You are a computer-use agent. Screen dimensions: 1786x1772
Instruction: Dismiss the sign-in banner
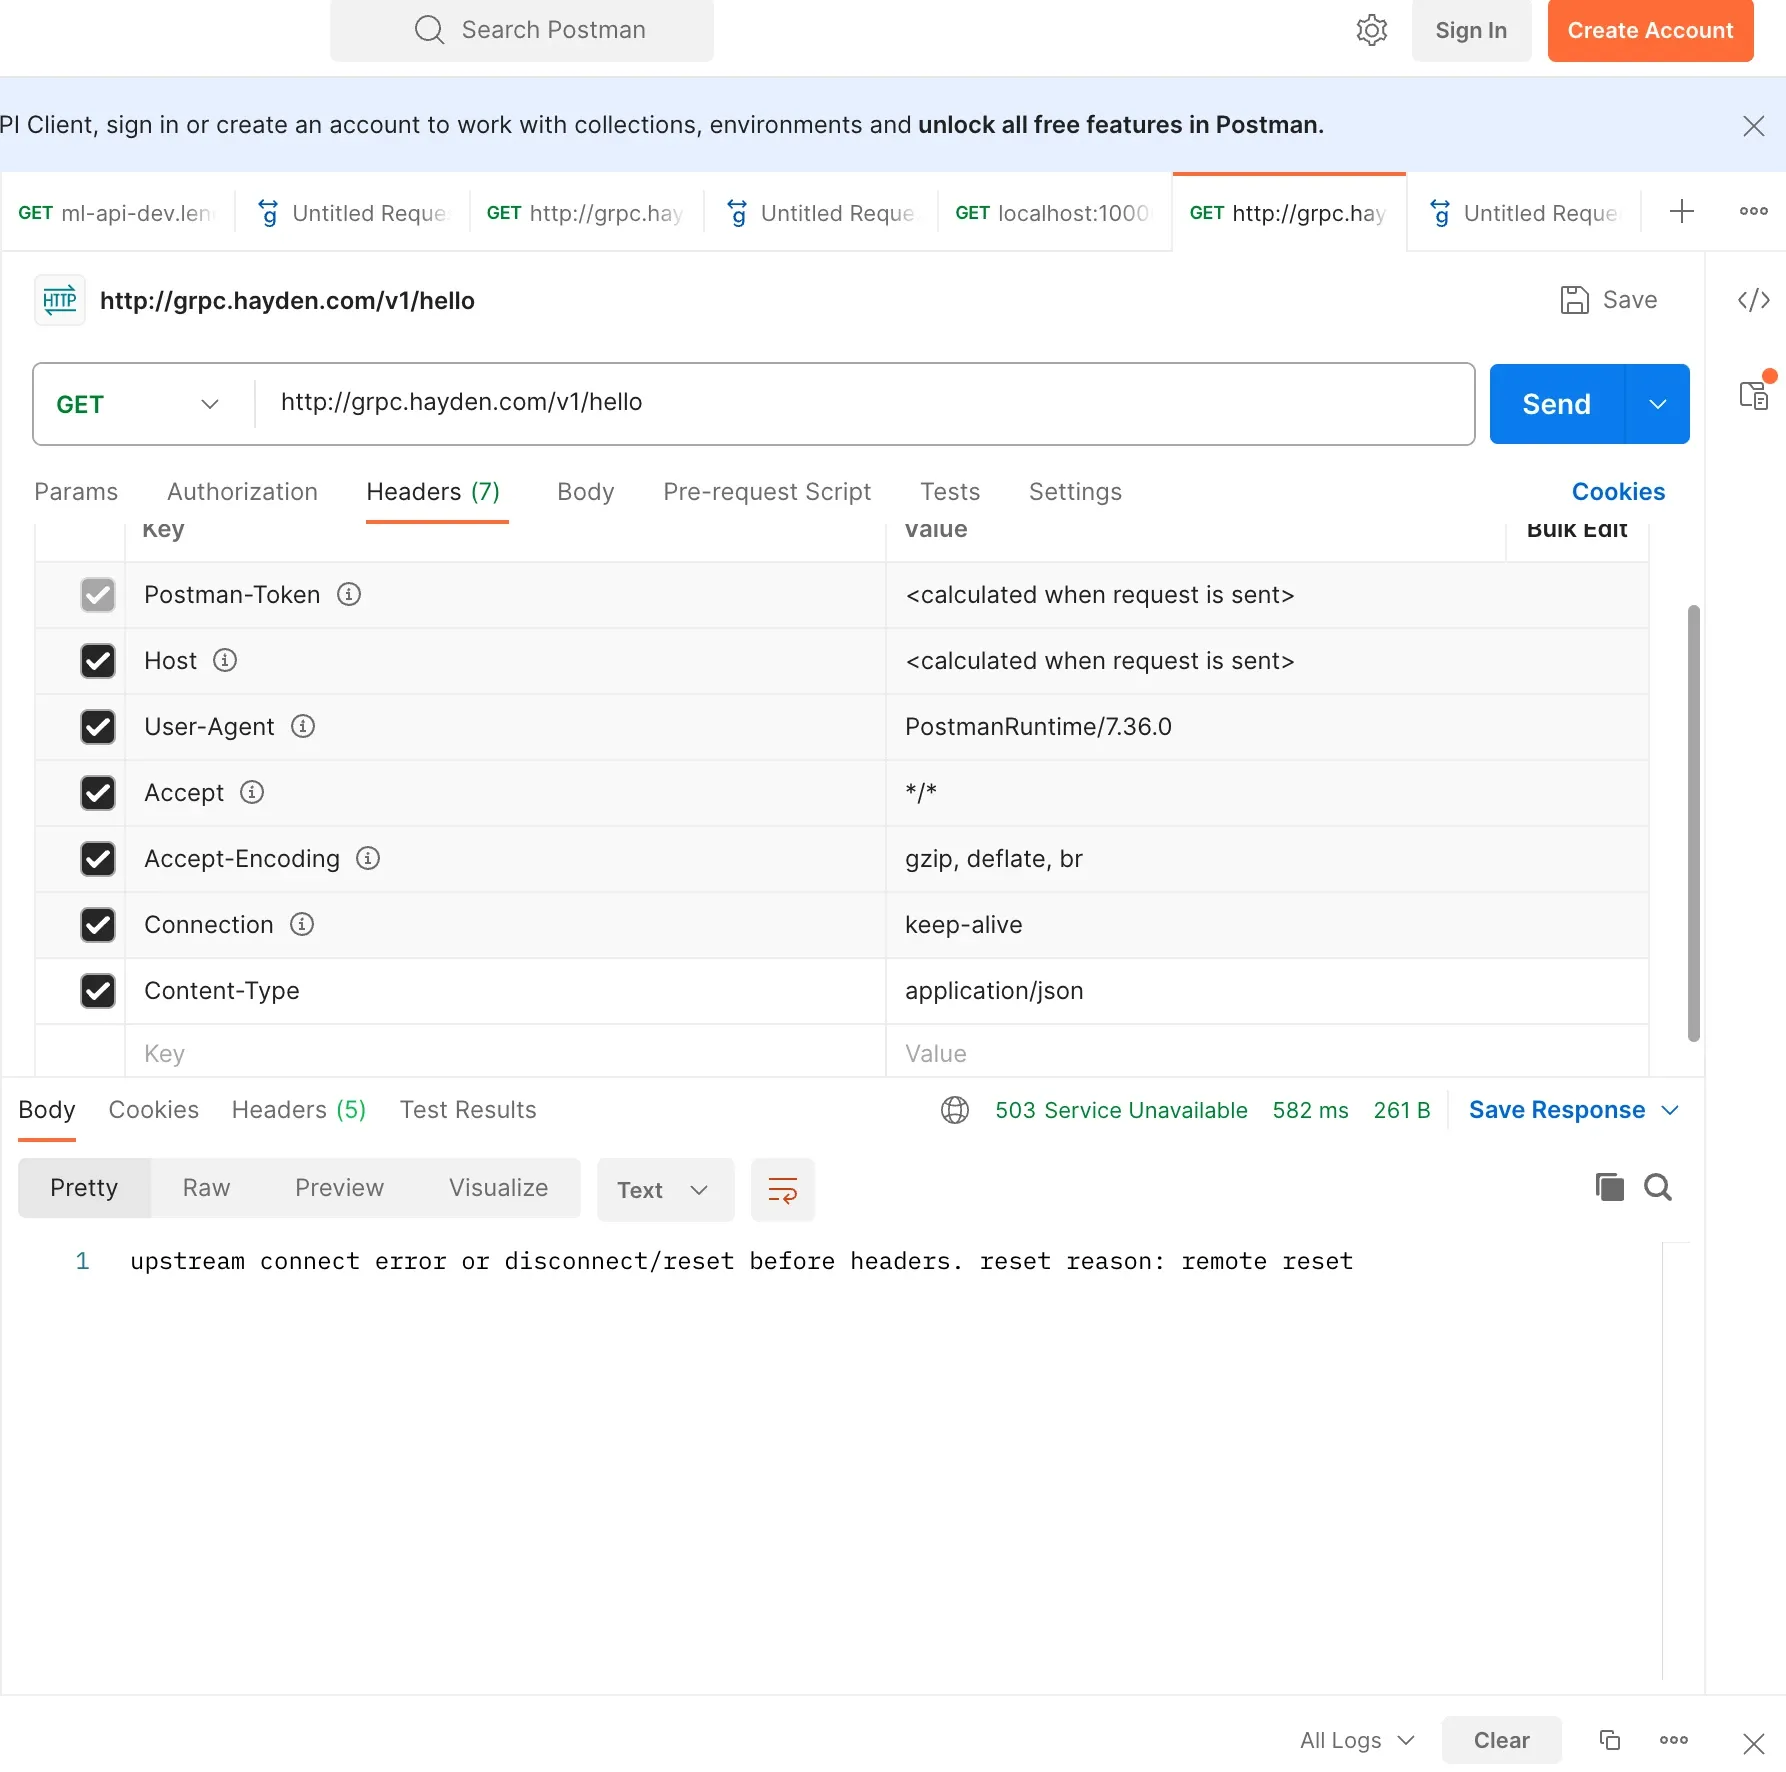1754,126
